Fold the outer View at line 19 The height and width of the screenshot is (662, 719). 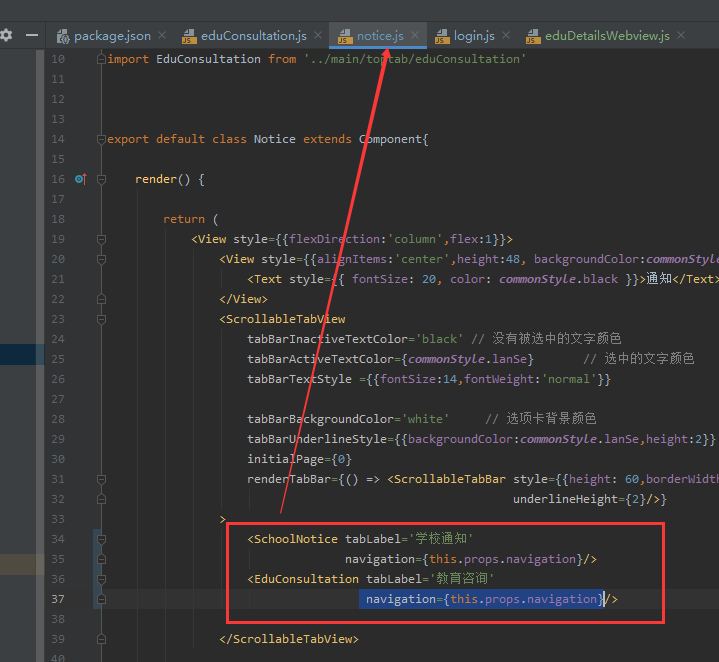pos(101,239)
